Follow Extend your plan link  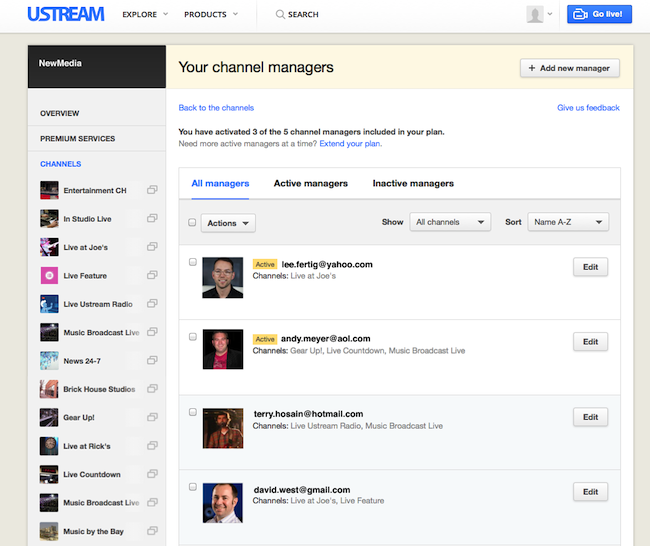click(351, 144)
